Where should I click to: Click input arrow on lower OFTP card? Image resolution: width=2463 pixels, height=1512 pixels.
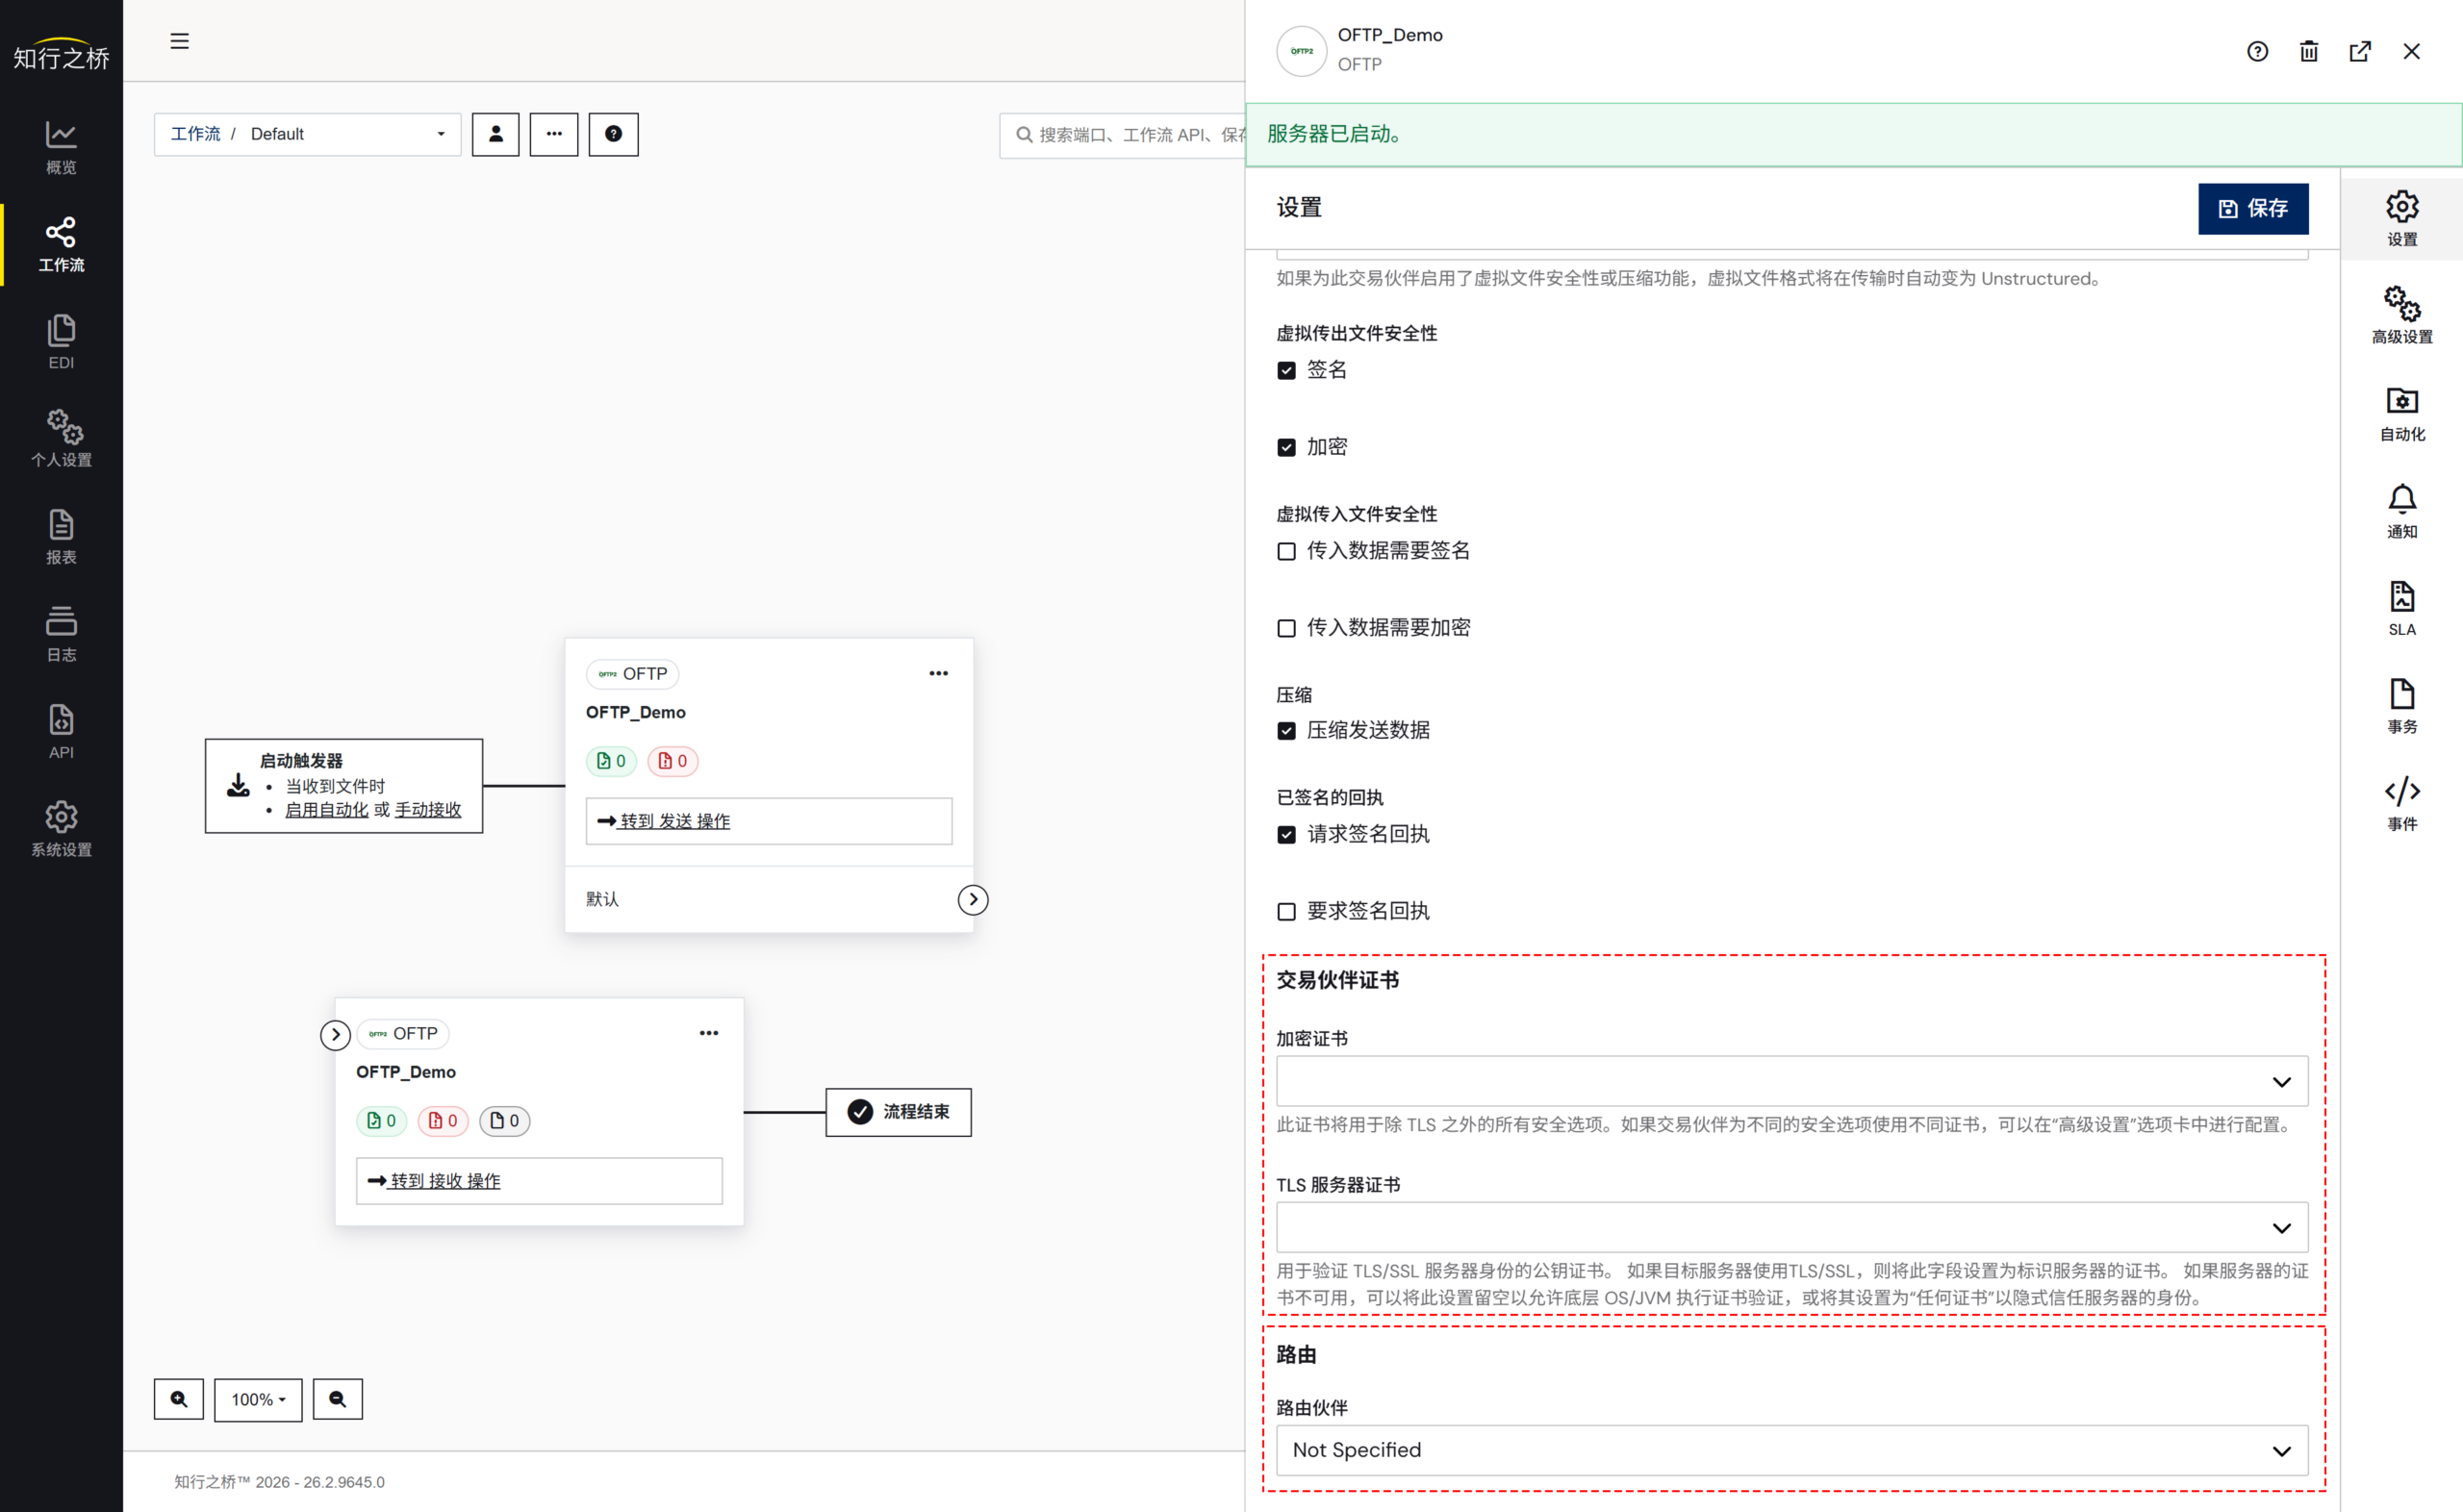(335, 1034)
